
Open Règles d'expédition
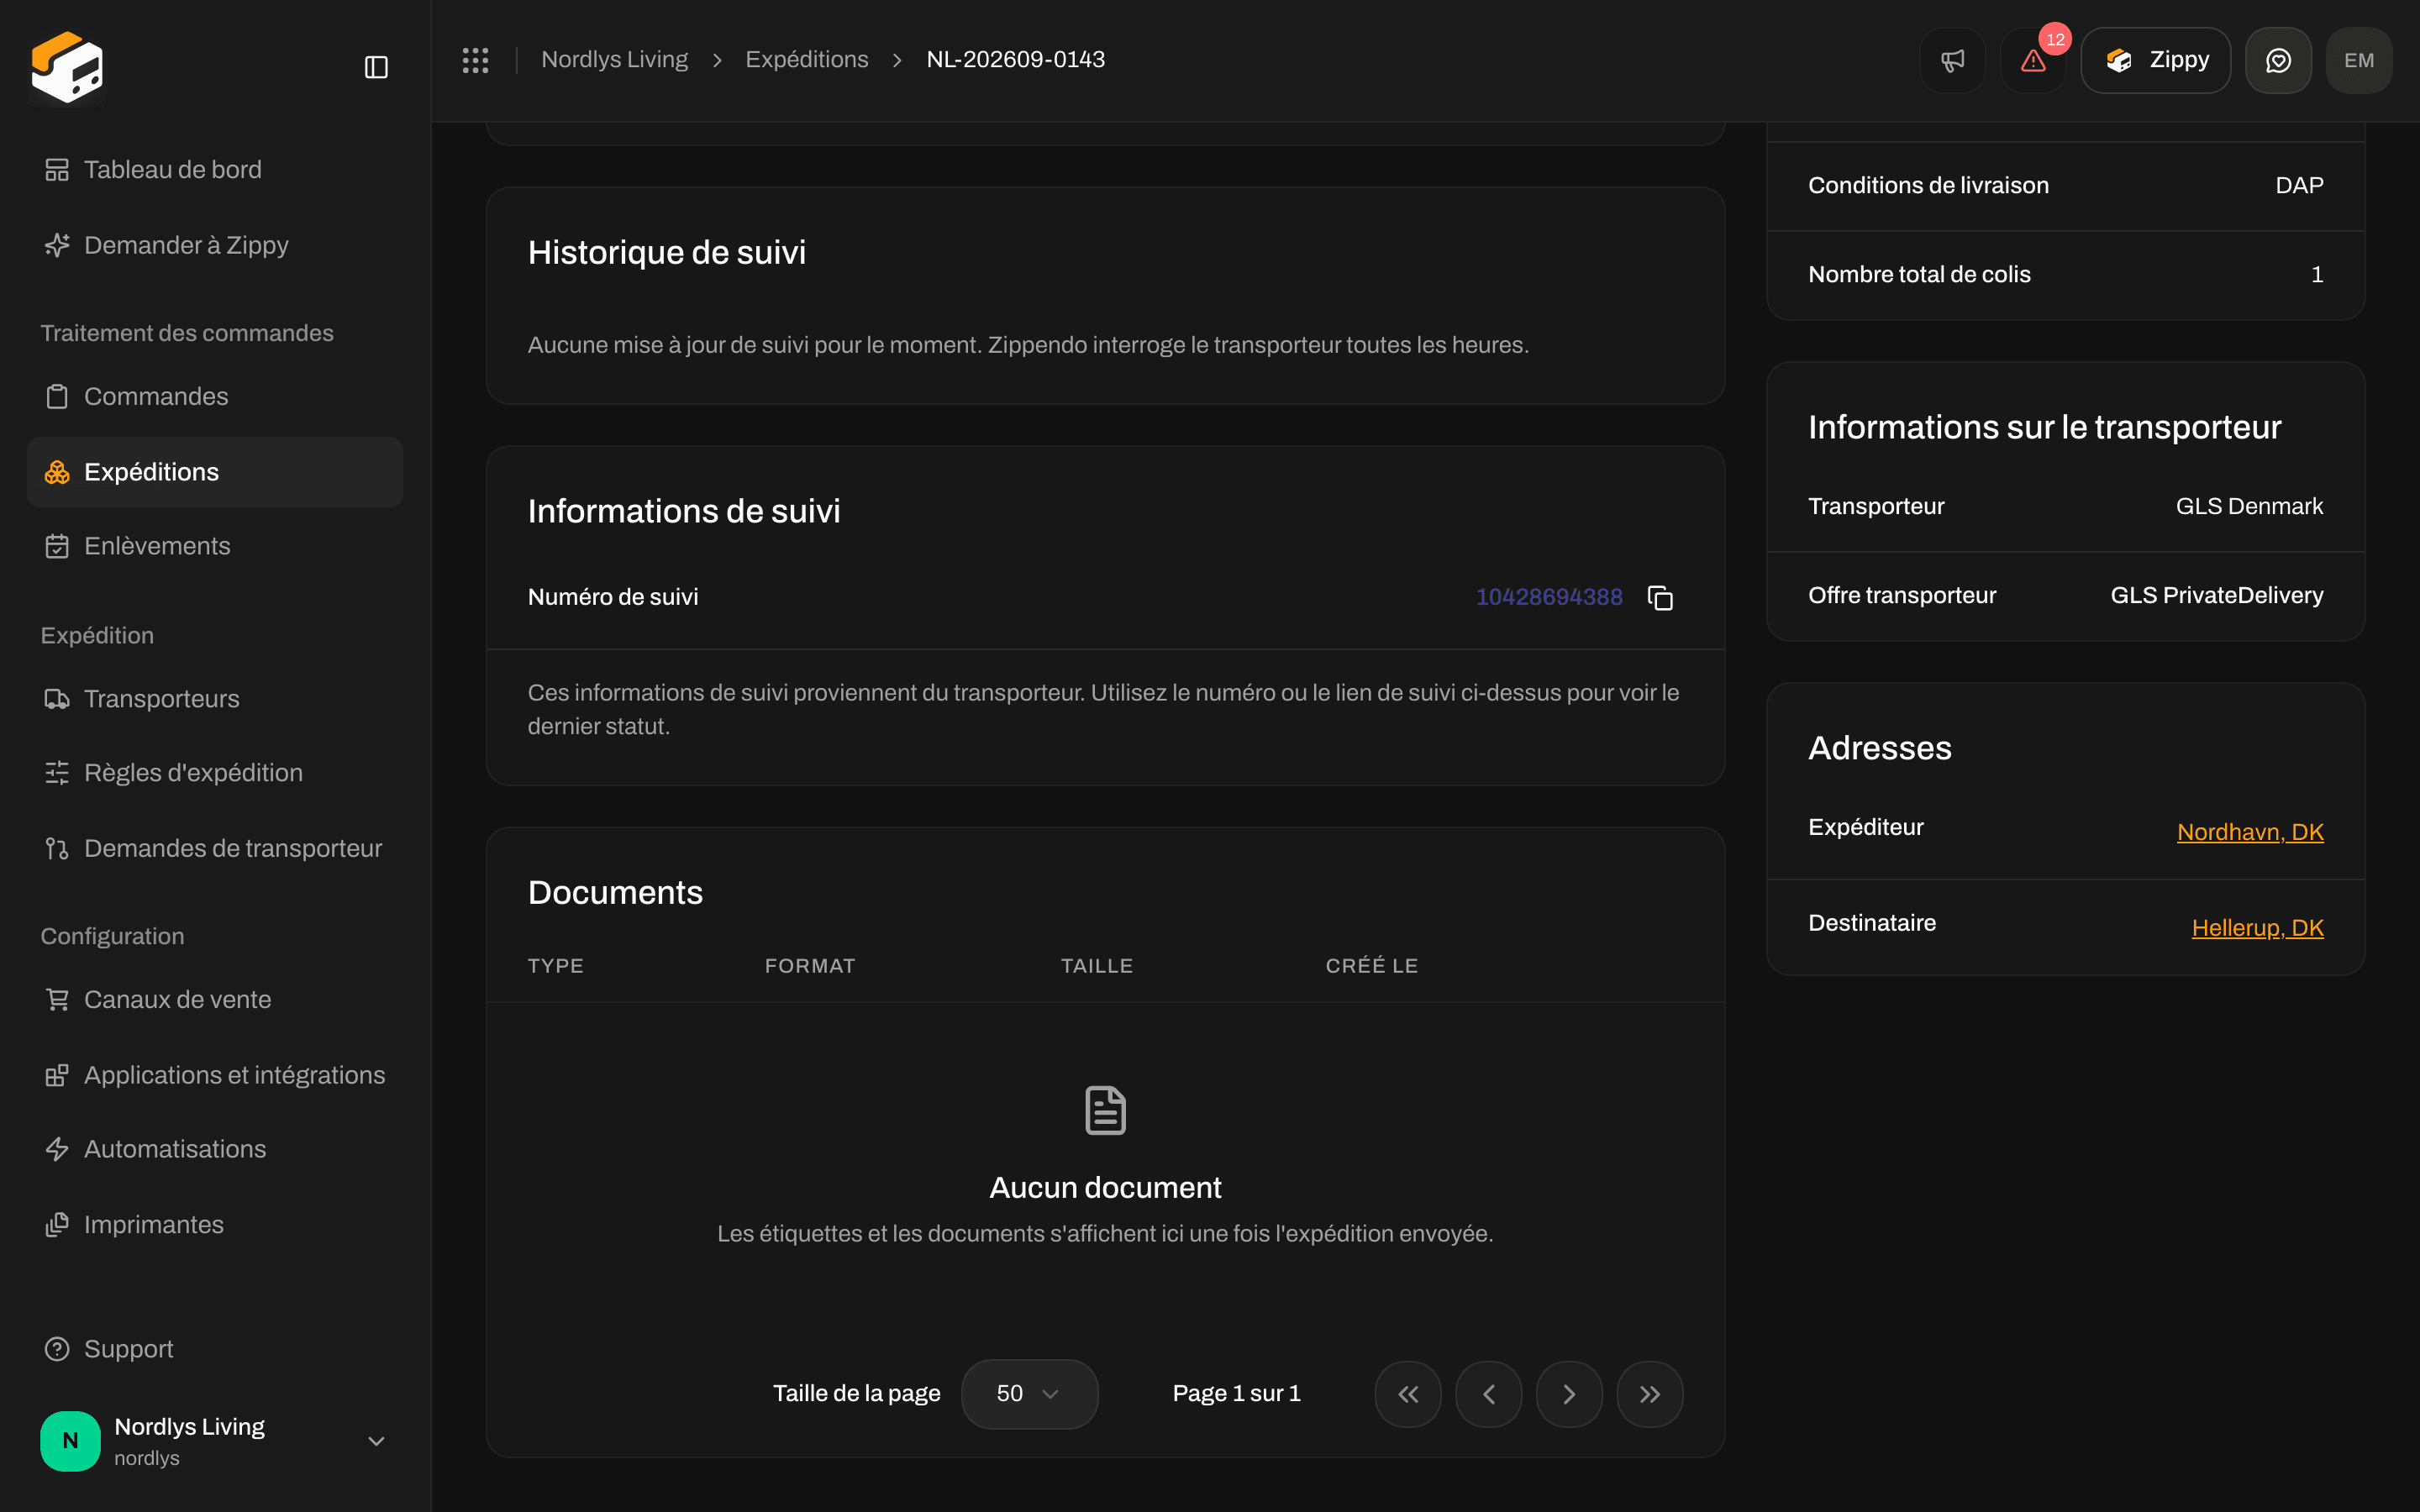tap(215, 773)
